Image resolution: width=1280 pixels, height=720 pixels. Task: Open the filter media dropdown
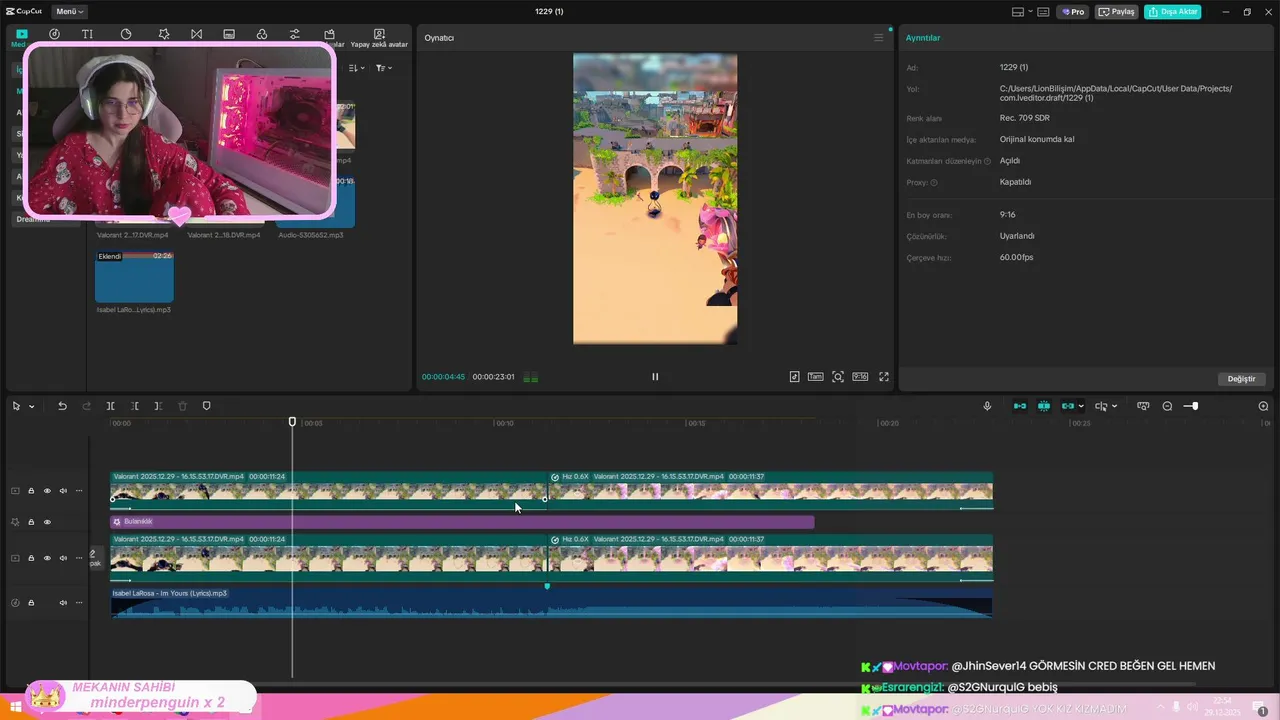click(x=383, y=68)
